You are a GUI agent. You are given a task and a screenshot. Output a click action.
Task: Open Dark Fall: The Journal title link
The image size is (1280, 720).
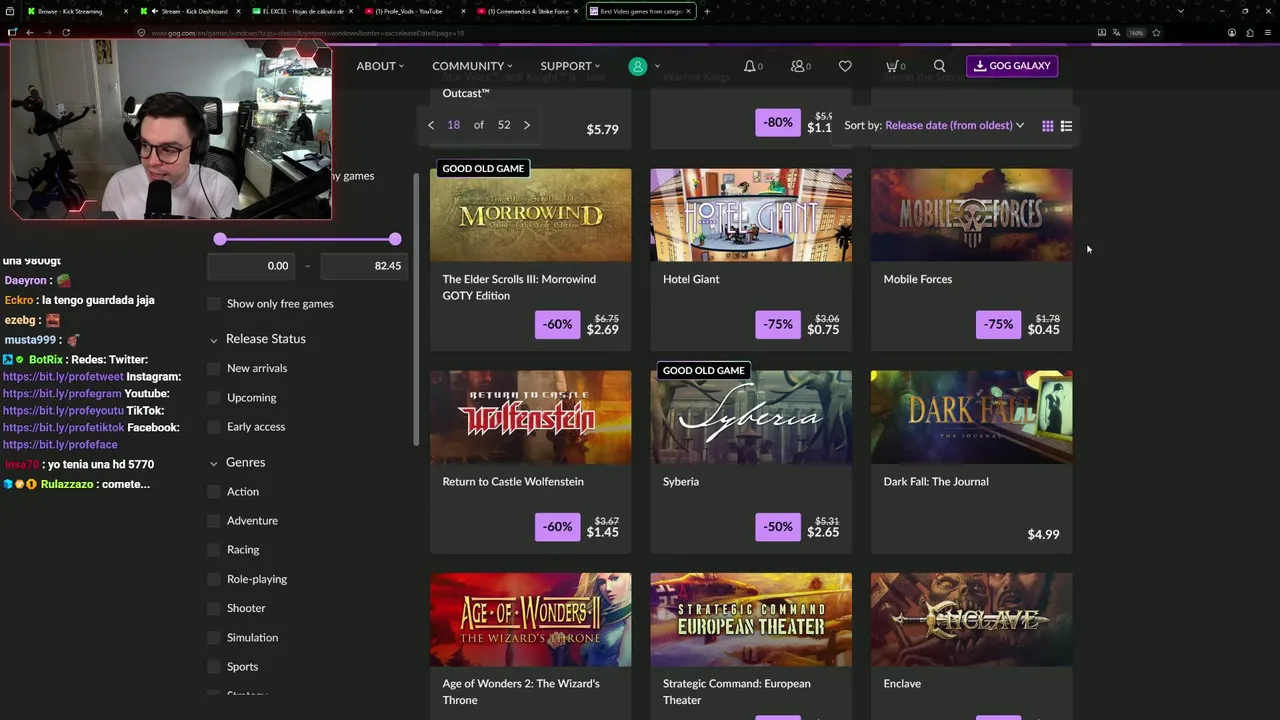(936, 481)
